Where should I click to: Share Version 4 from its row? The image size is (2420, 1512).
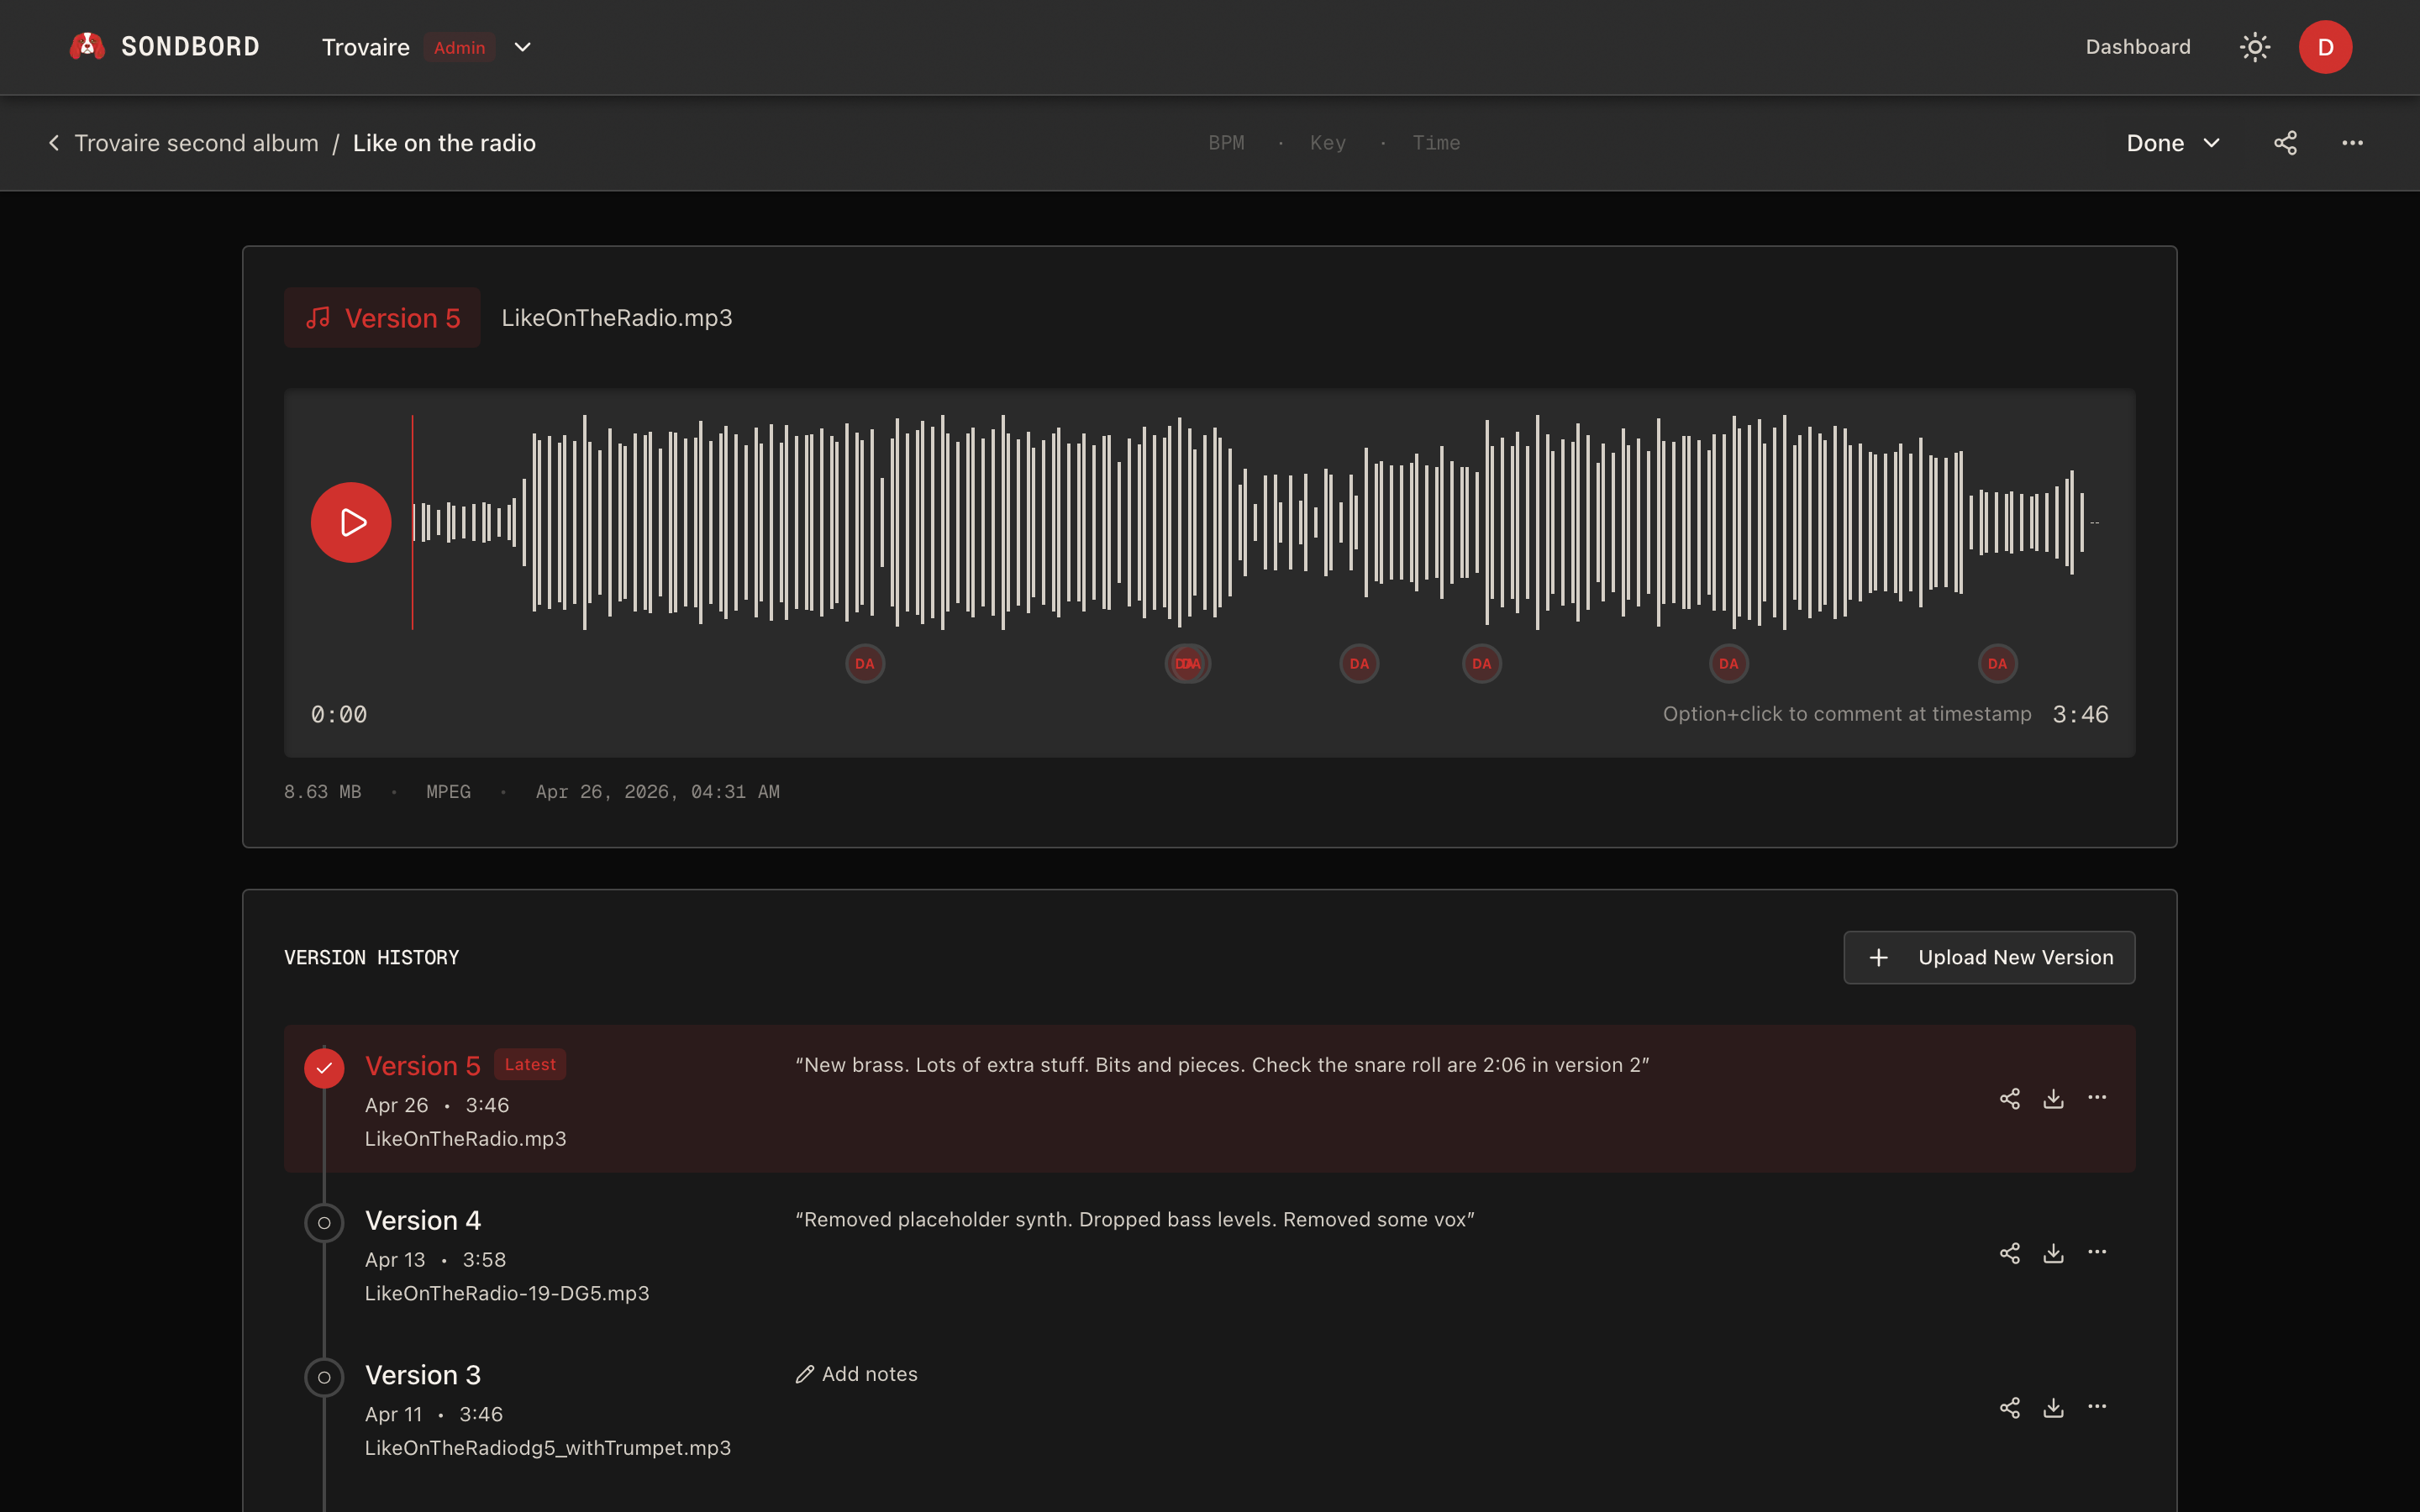pyautogui.click(x=2009, y=1253)
